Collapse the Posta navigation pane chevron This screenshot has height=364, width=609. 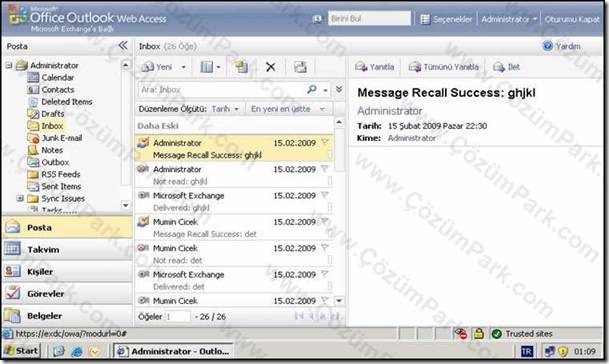[123, 46]
